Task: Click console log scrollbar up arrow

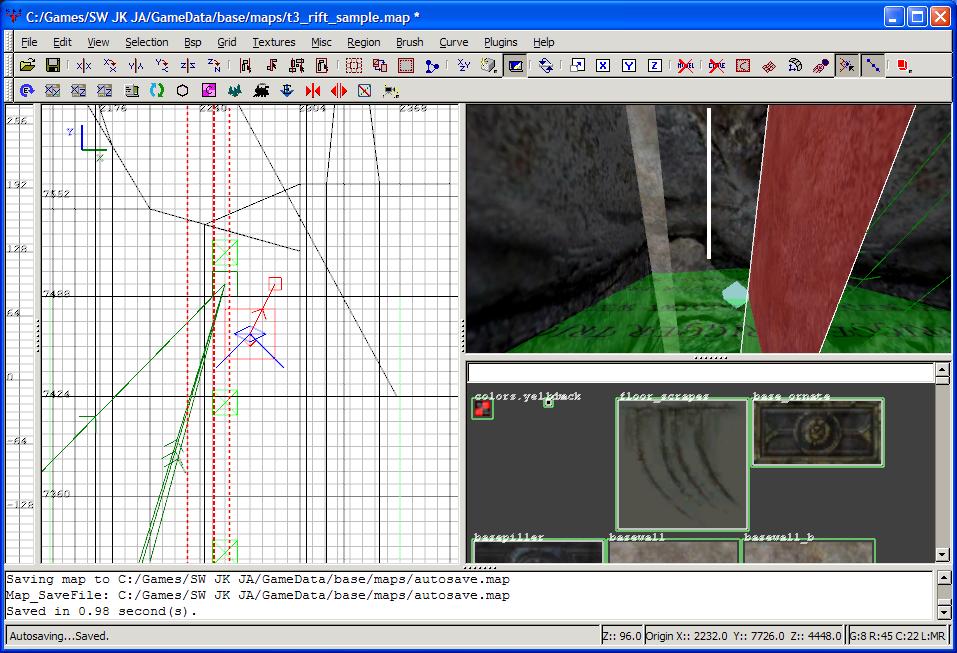Action: tap(944, 577)
